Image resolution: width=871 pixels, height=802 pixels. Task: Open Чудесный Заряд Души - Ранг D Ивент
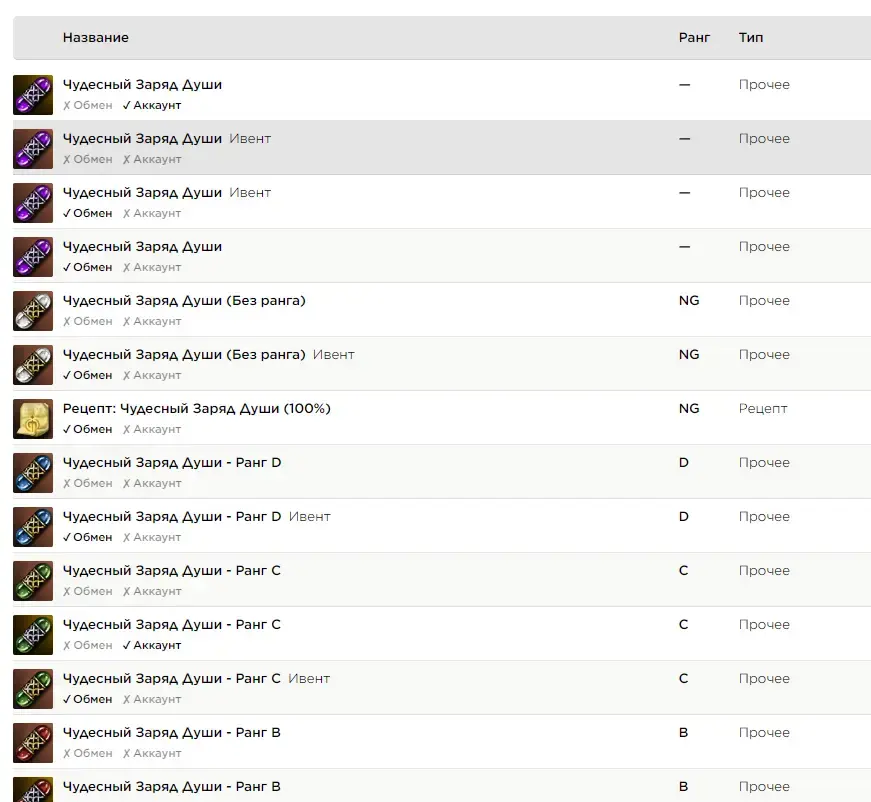[172, 517]
